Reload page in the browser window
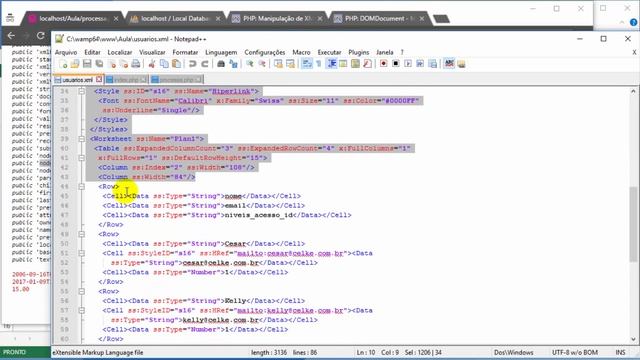This screenshot has height=360, width=640. (40, 36)
